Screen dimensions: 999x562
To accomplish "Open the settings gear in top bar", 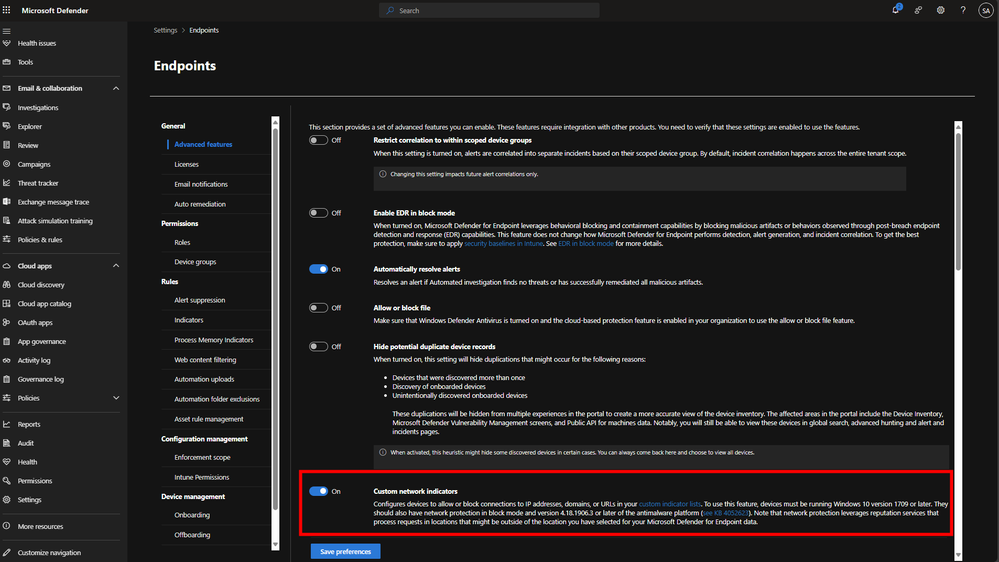I will pyautogui.click(x=940, y=10).
